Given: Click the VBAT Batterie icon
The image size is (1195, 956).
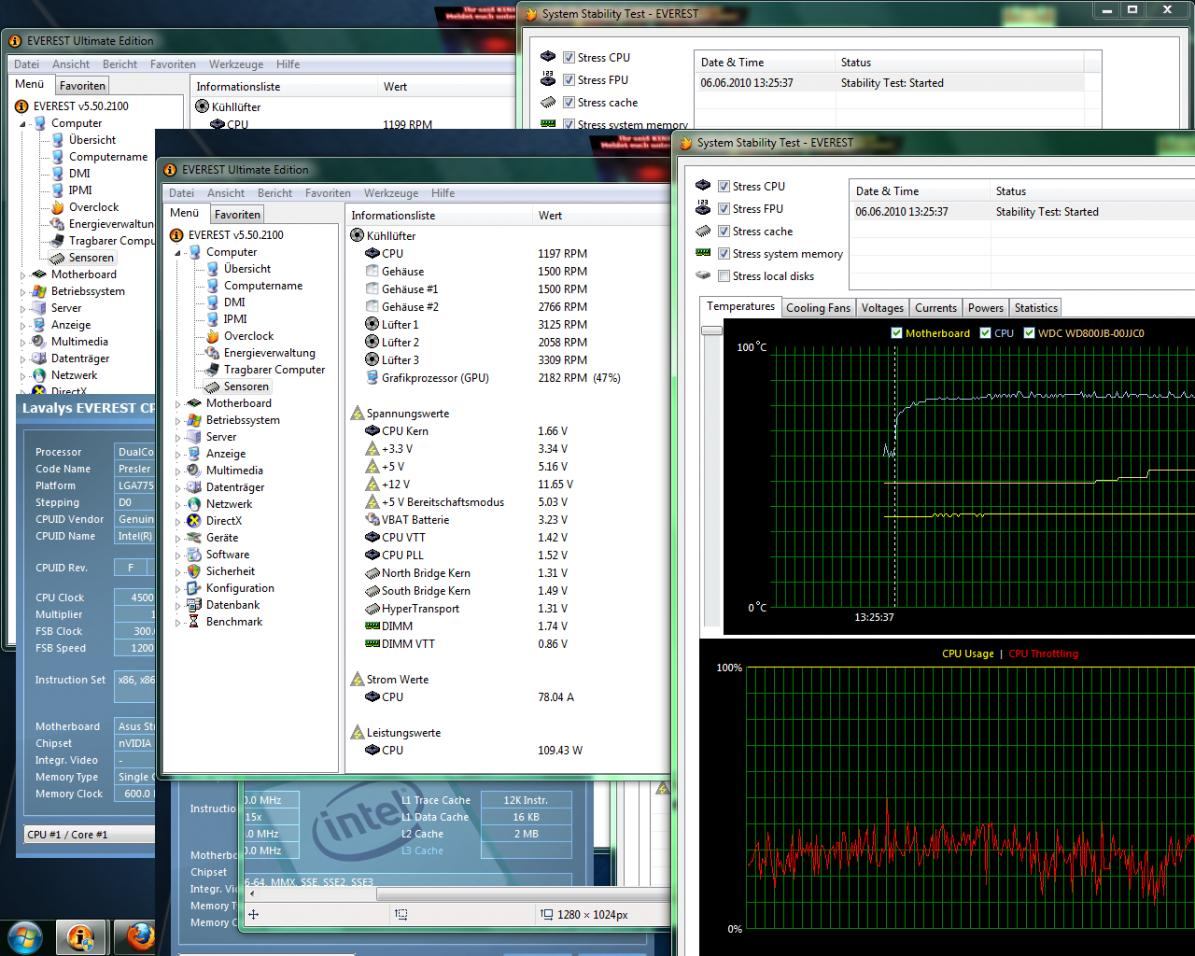Looking at the screenshot, I should pyautogui.click(x=372, y=520).
